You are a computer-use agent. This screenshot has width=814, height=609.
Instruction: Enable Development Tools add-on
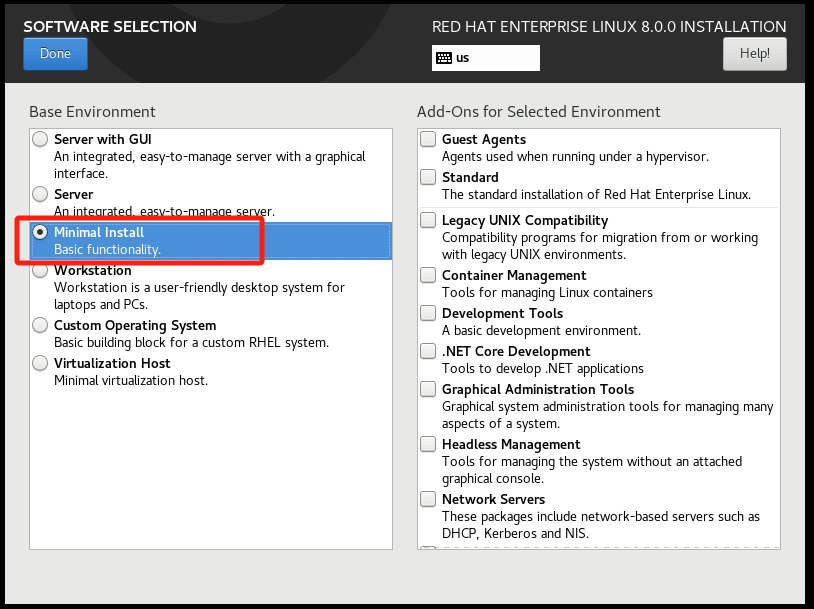pos(428,313)
